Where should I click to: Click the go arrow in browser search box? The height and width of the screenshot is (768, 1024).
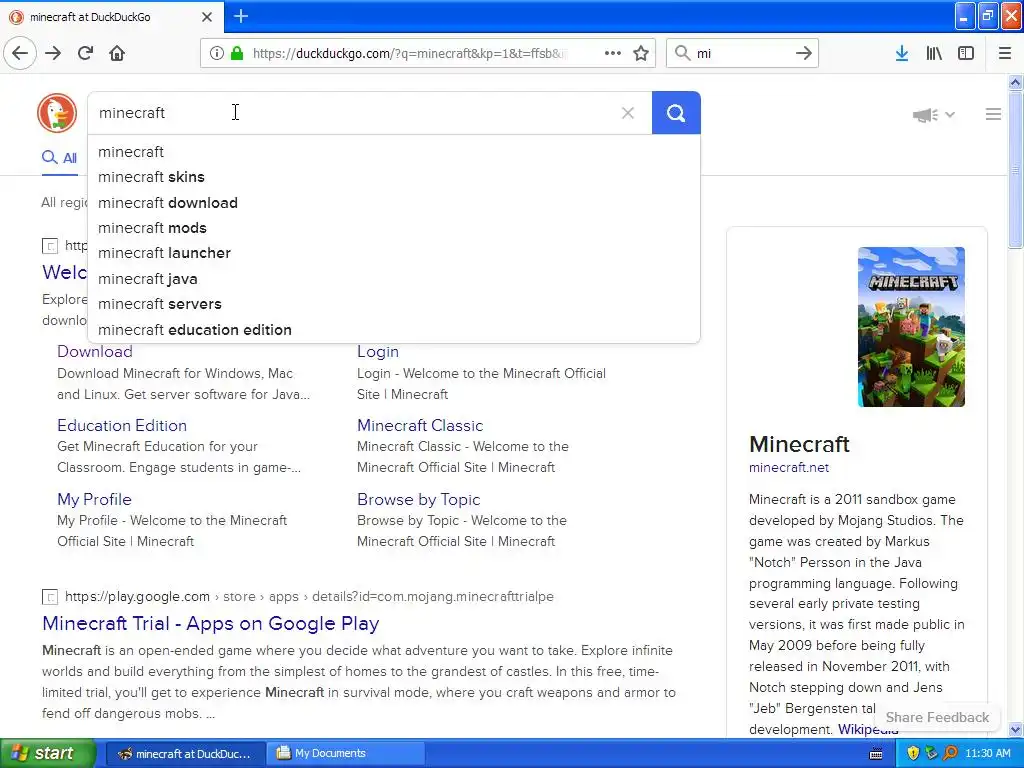click(x=803, y=53)
